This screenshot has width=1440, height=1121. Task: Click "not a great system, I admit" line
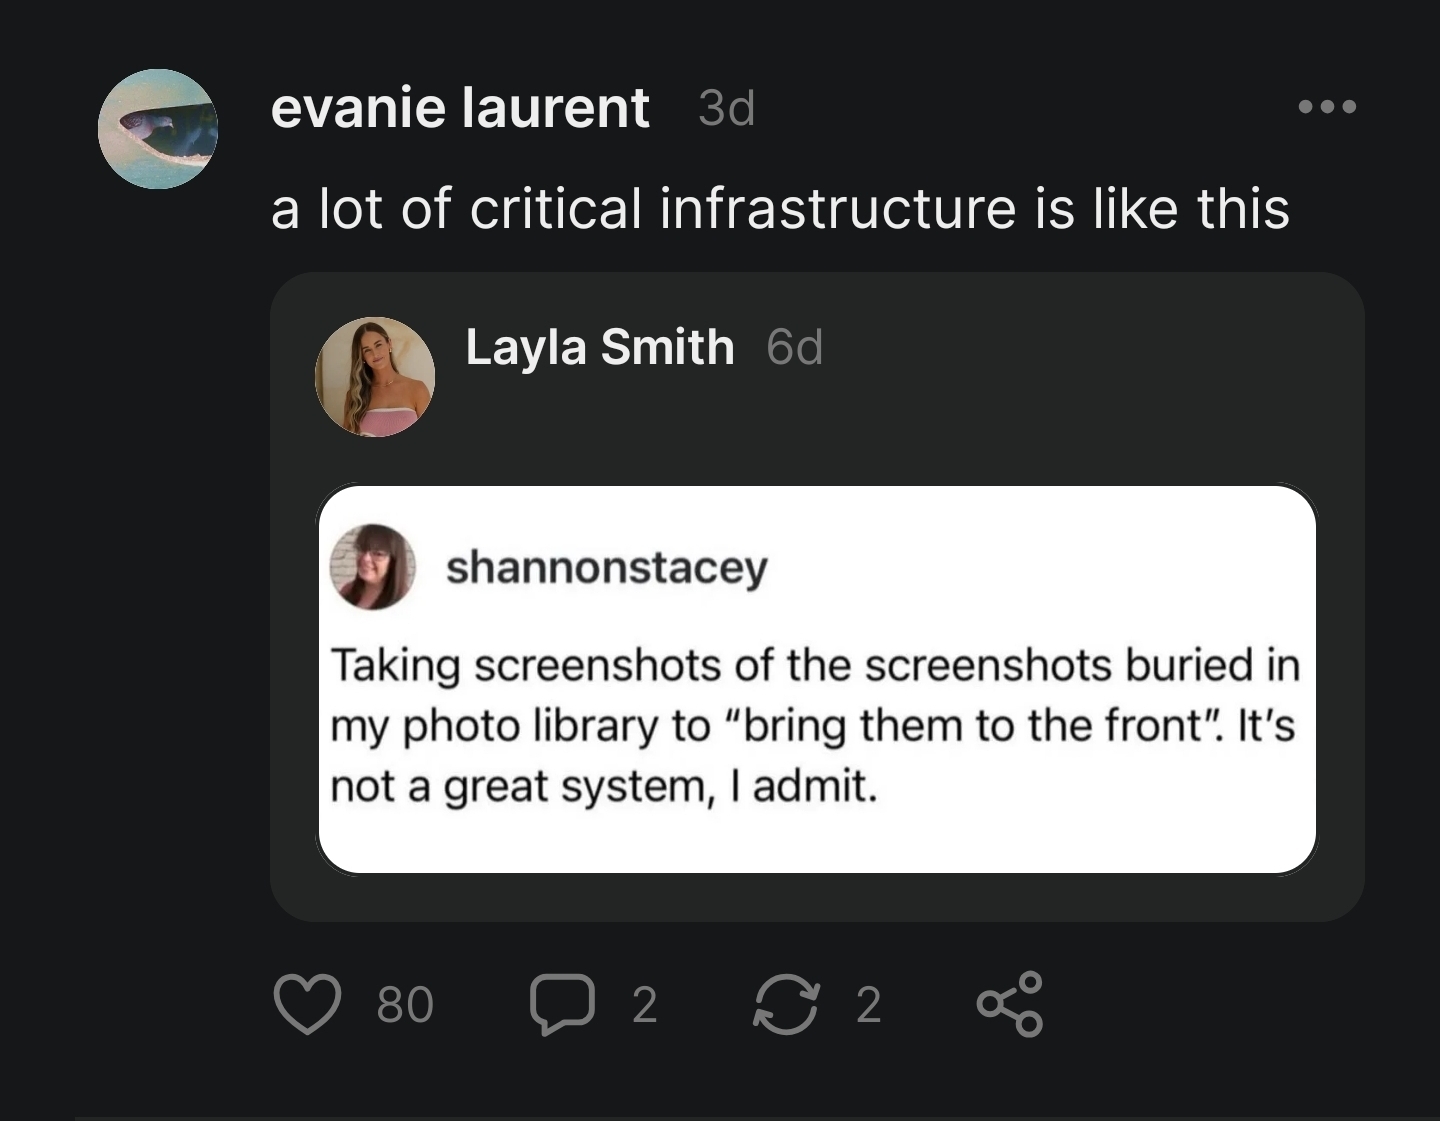604,787
